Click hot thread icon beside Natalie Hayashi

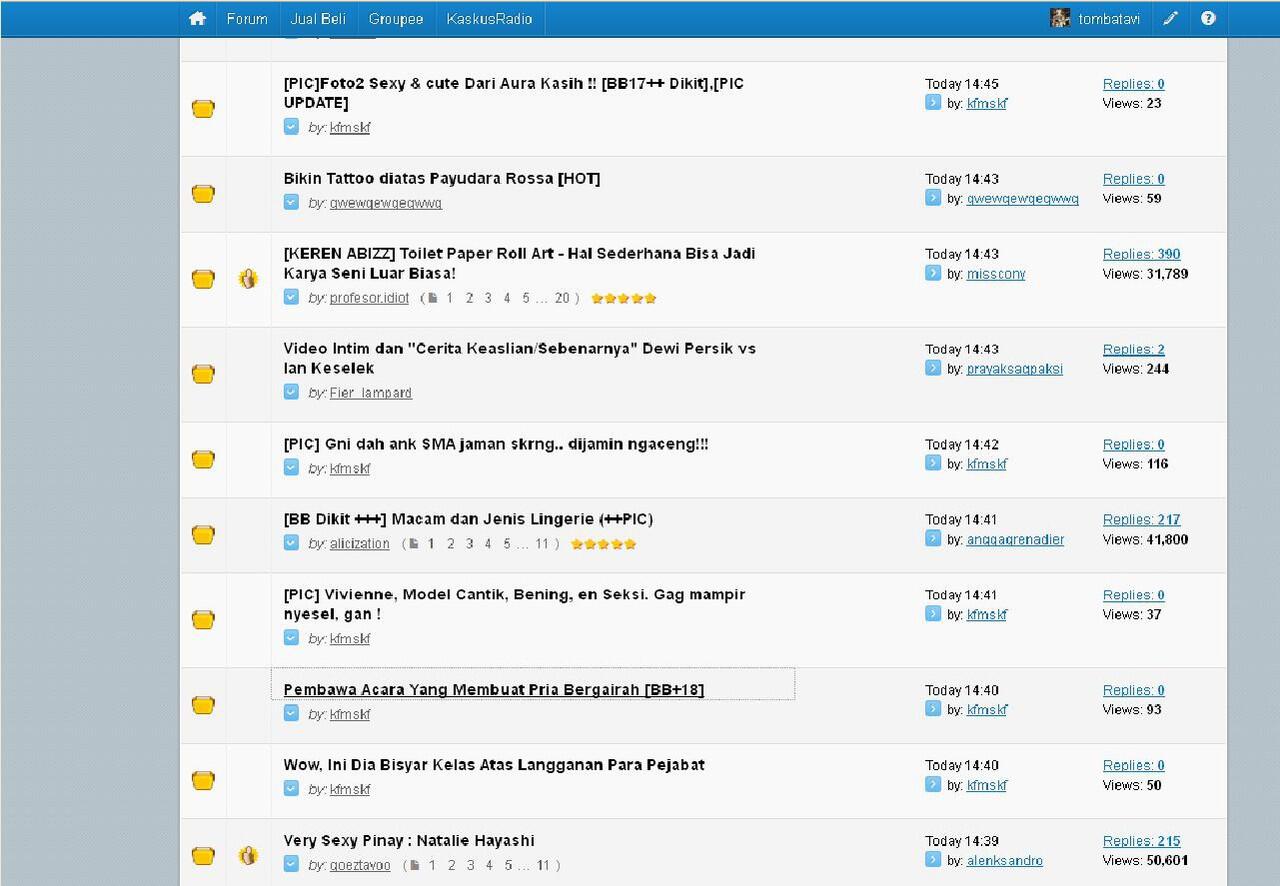point(248,855)
